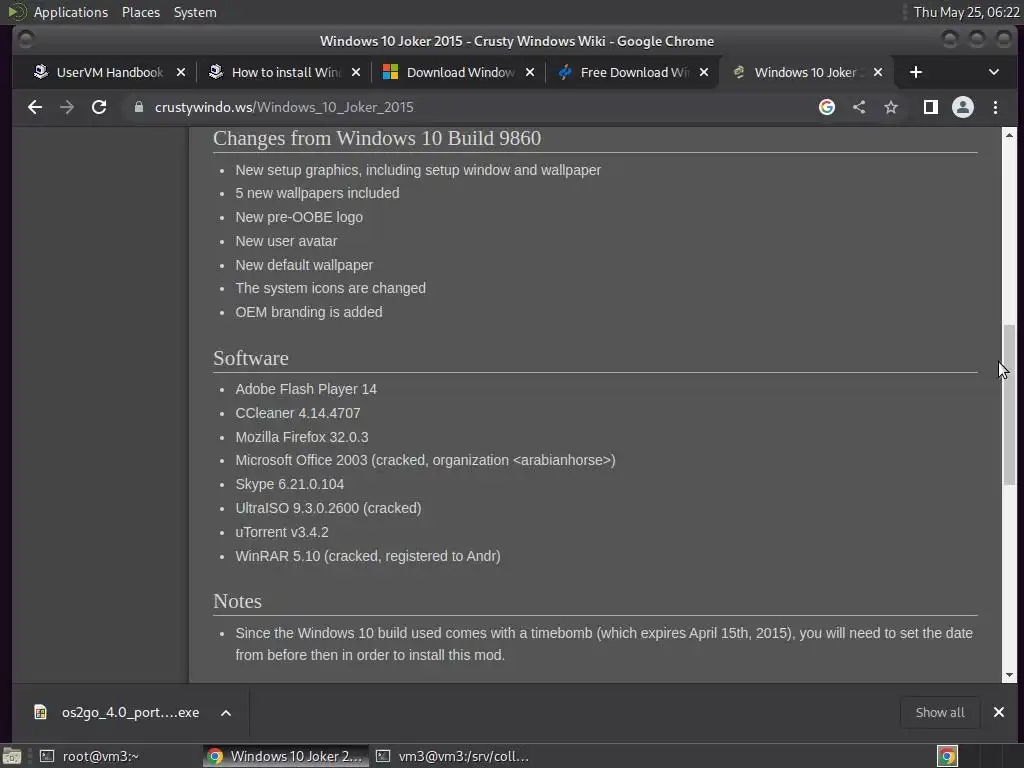Click uTorrent v3.4.2 list item
This screenshot has width=1024, height=768.
point(281,532)
